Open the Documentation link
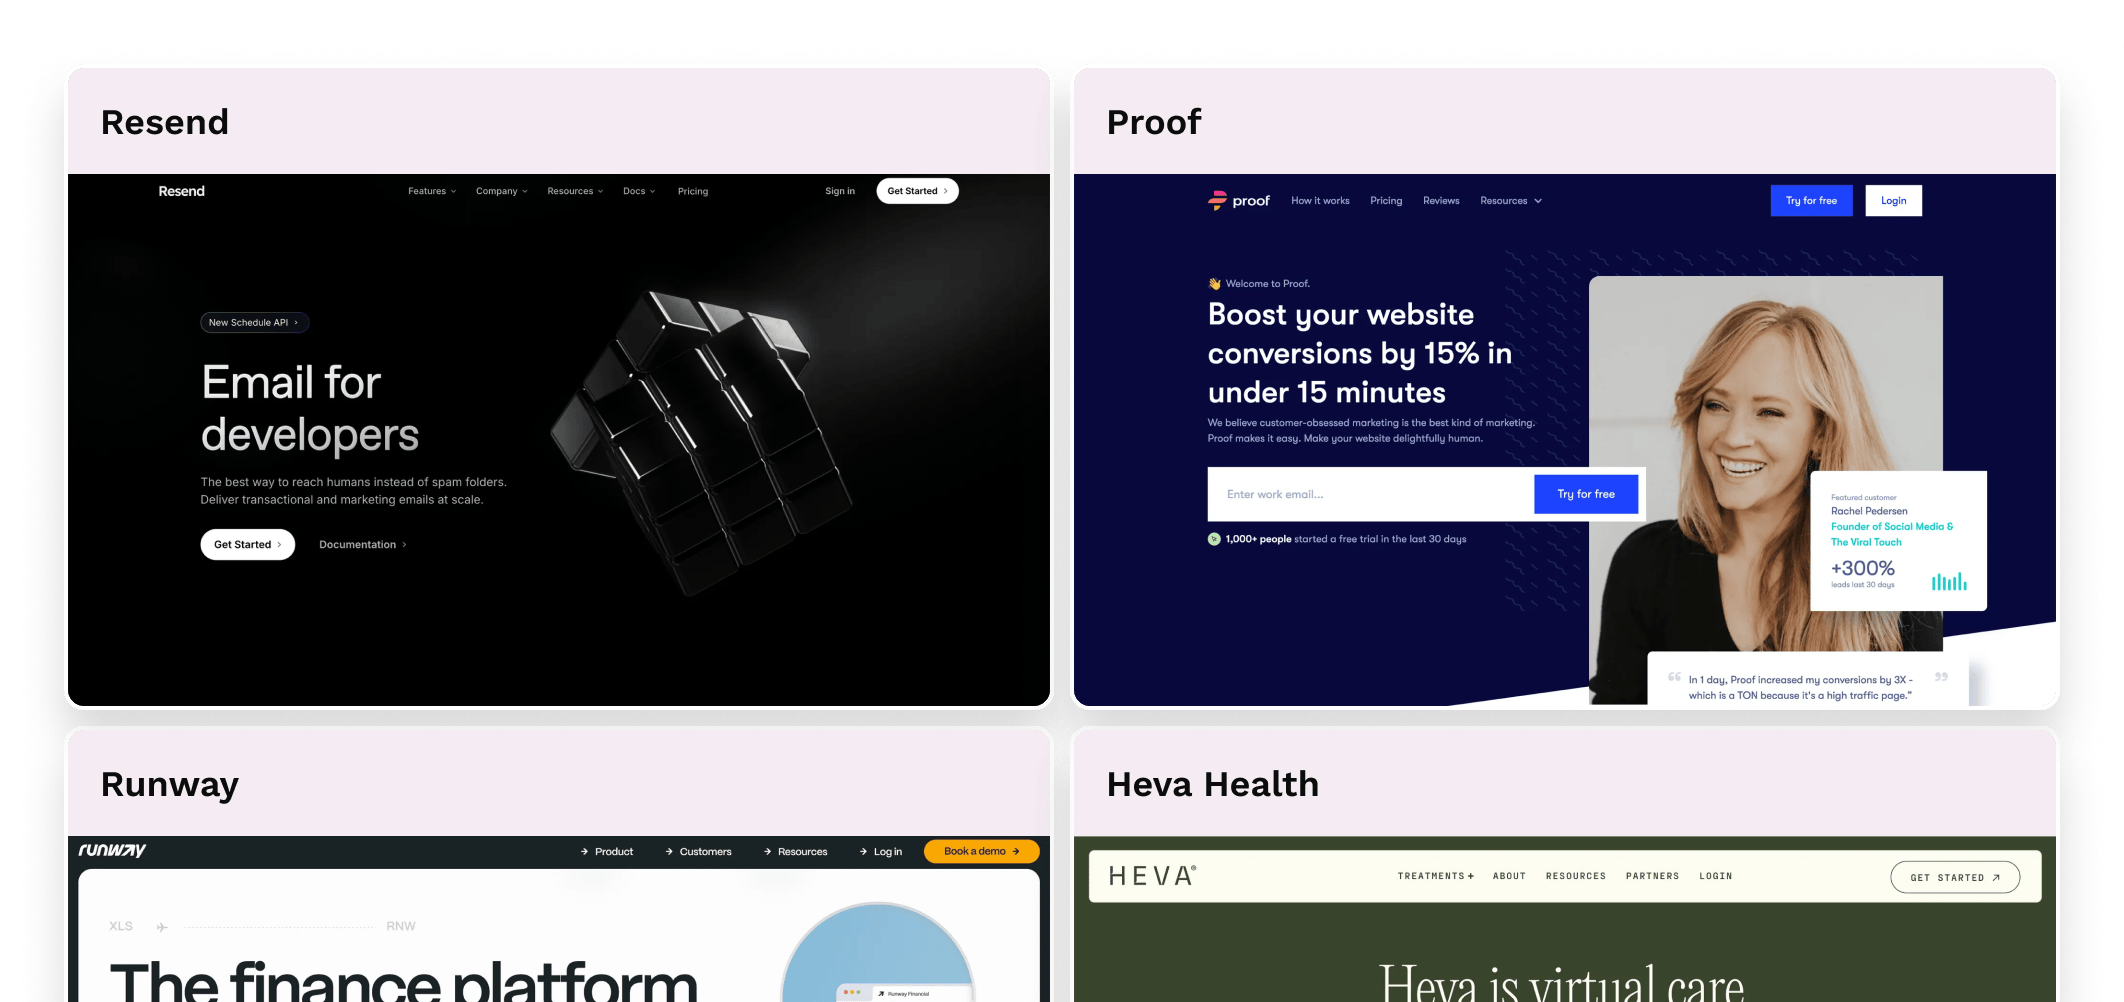Image resolution: width=2124 pixels, height=1002 pixels. [x=363, y=545]
